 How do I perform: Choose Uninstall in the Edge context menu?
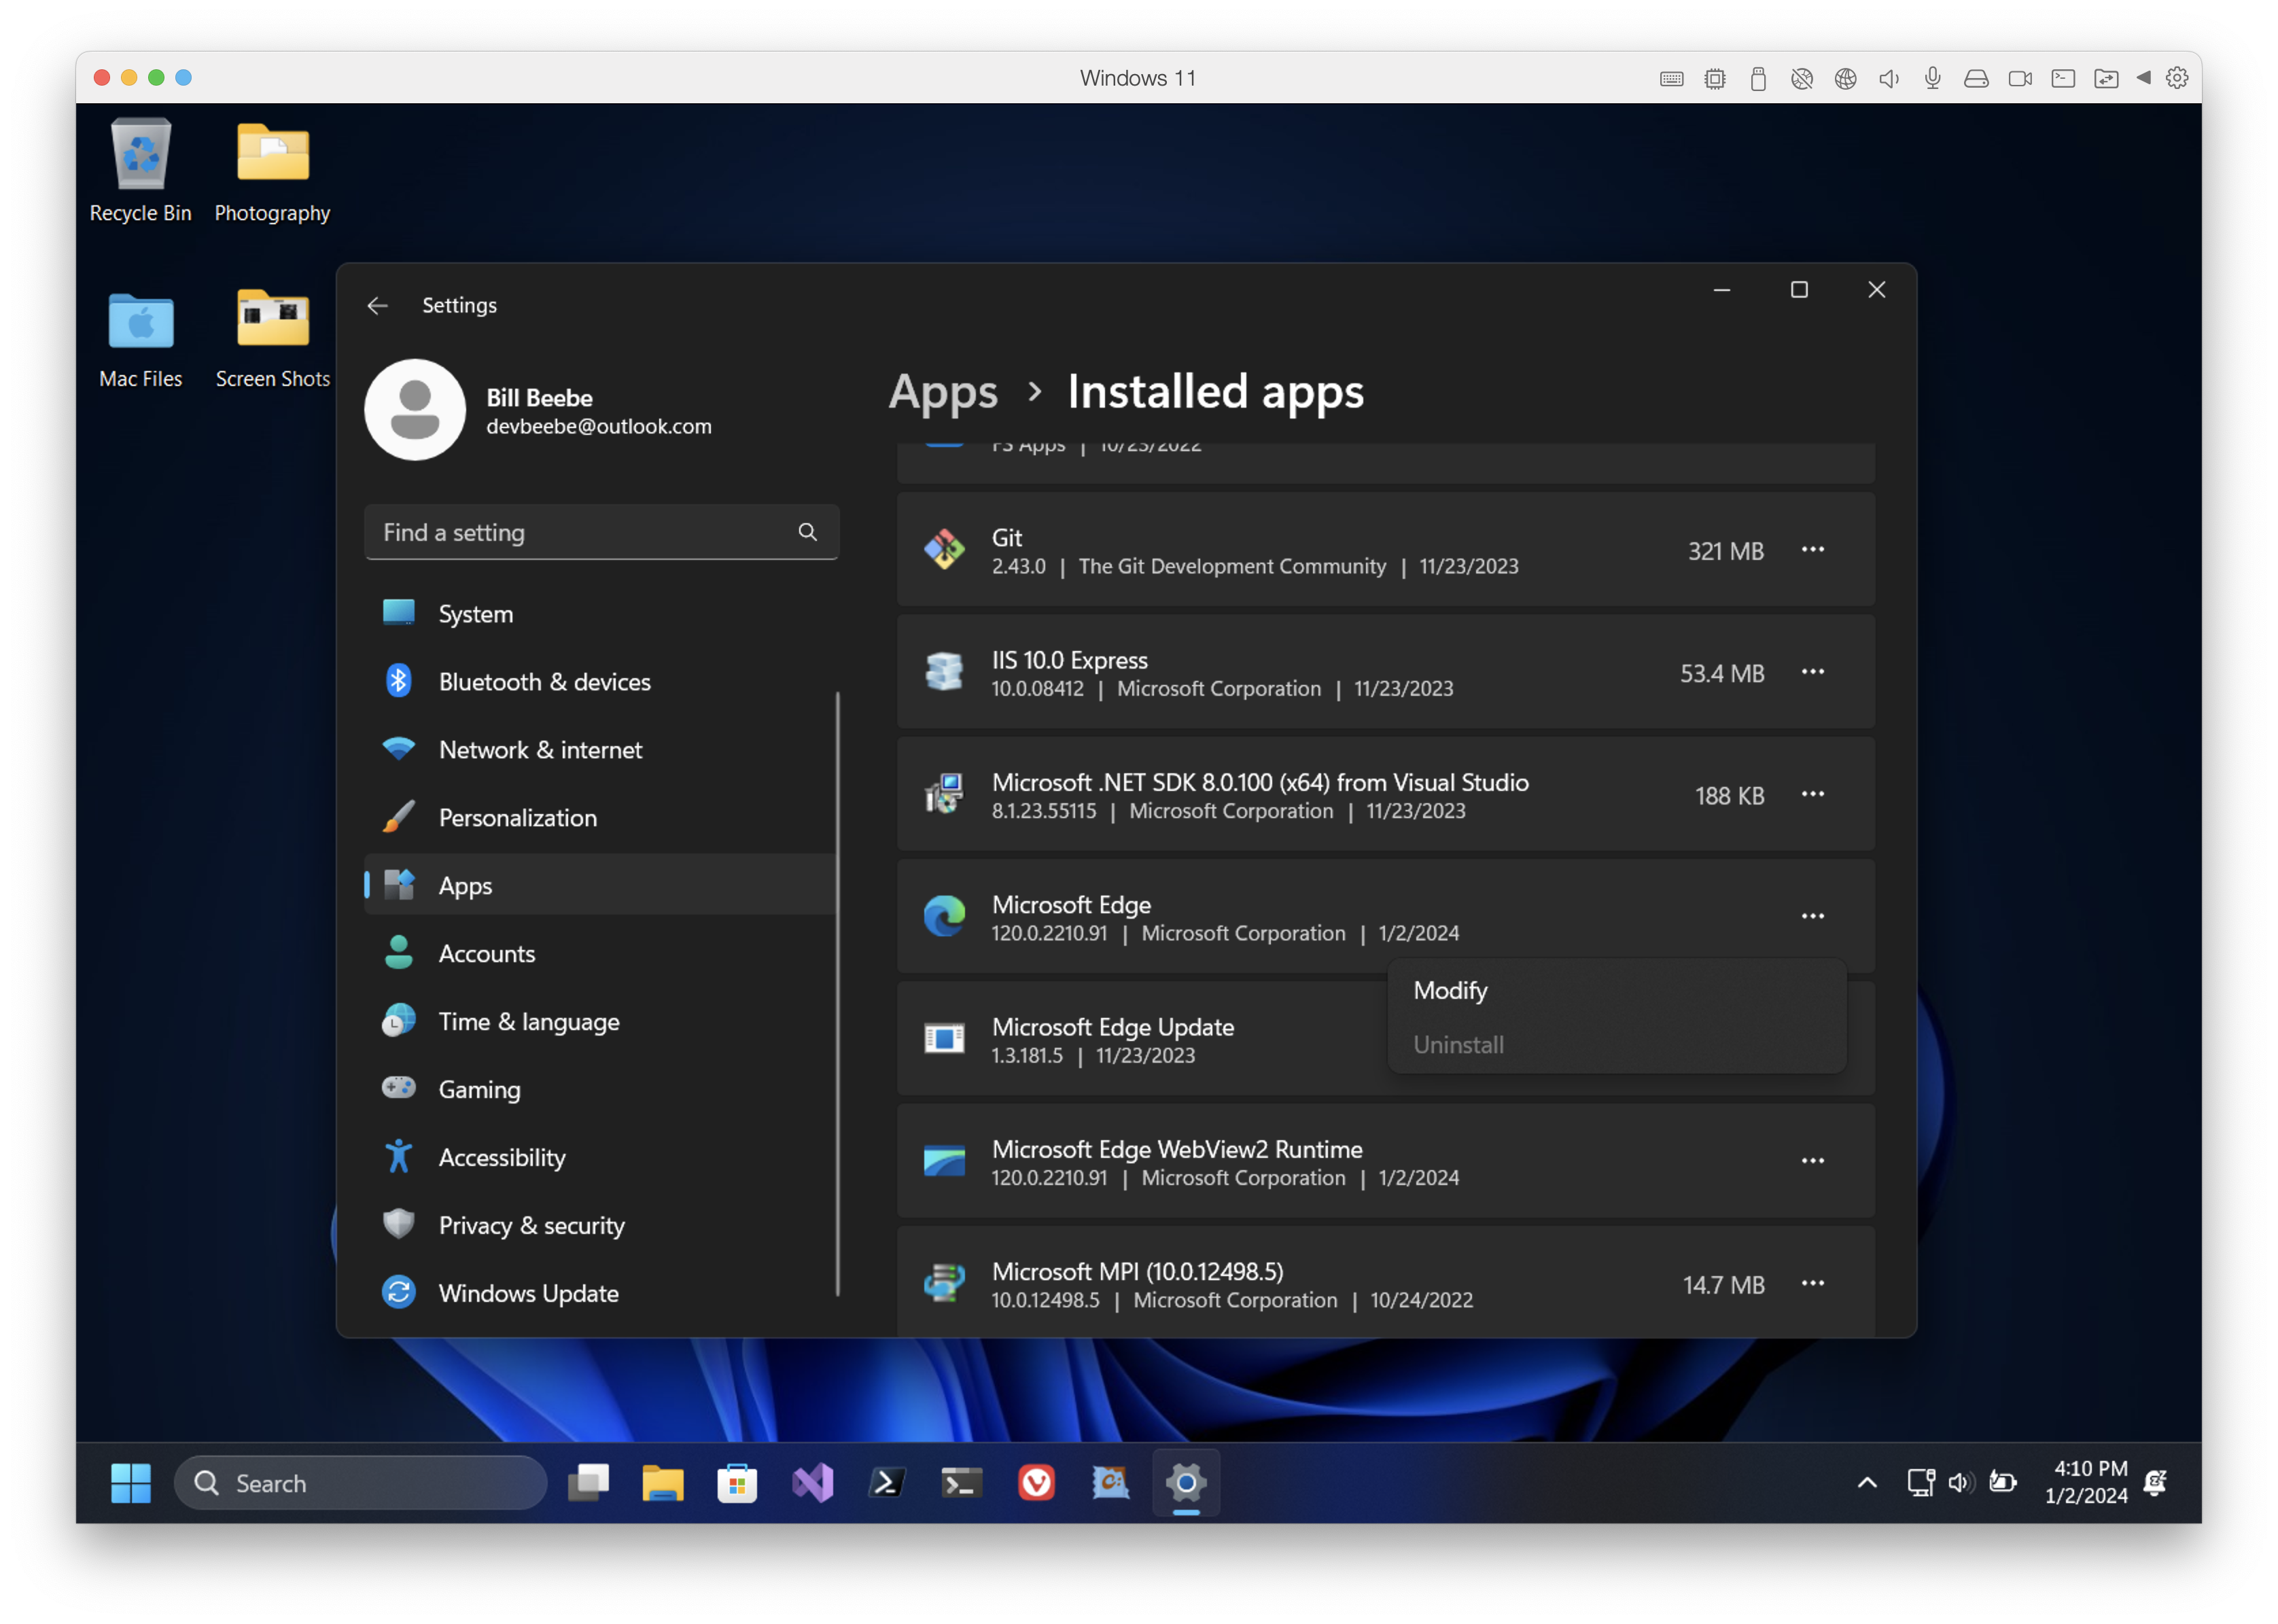click(x=1617, y=1045)
